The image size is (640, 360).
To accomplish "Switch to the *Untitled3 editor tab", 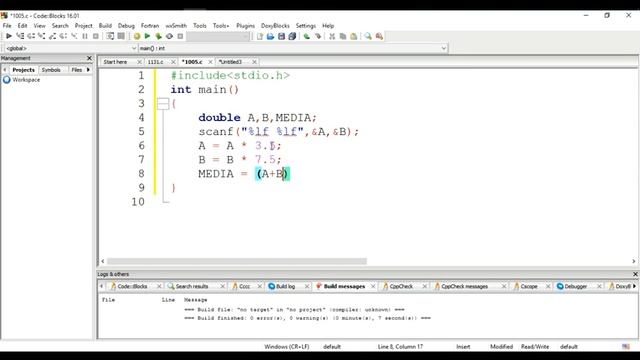I will 230,62.
